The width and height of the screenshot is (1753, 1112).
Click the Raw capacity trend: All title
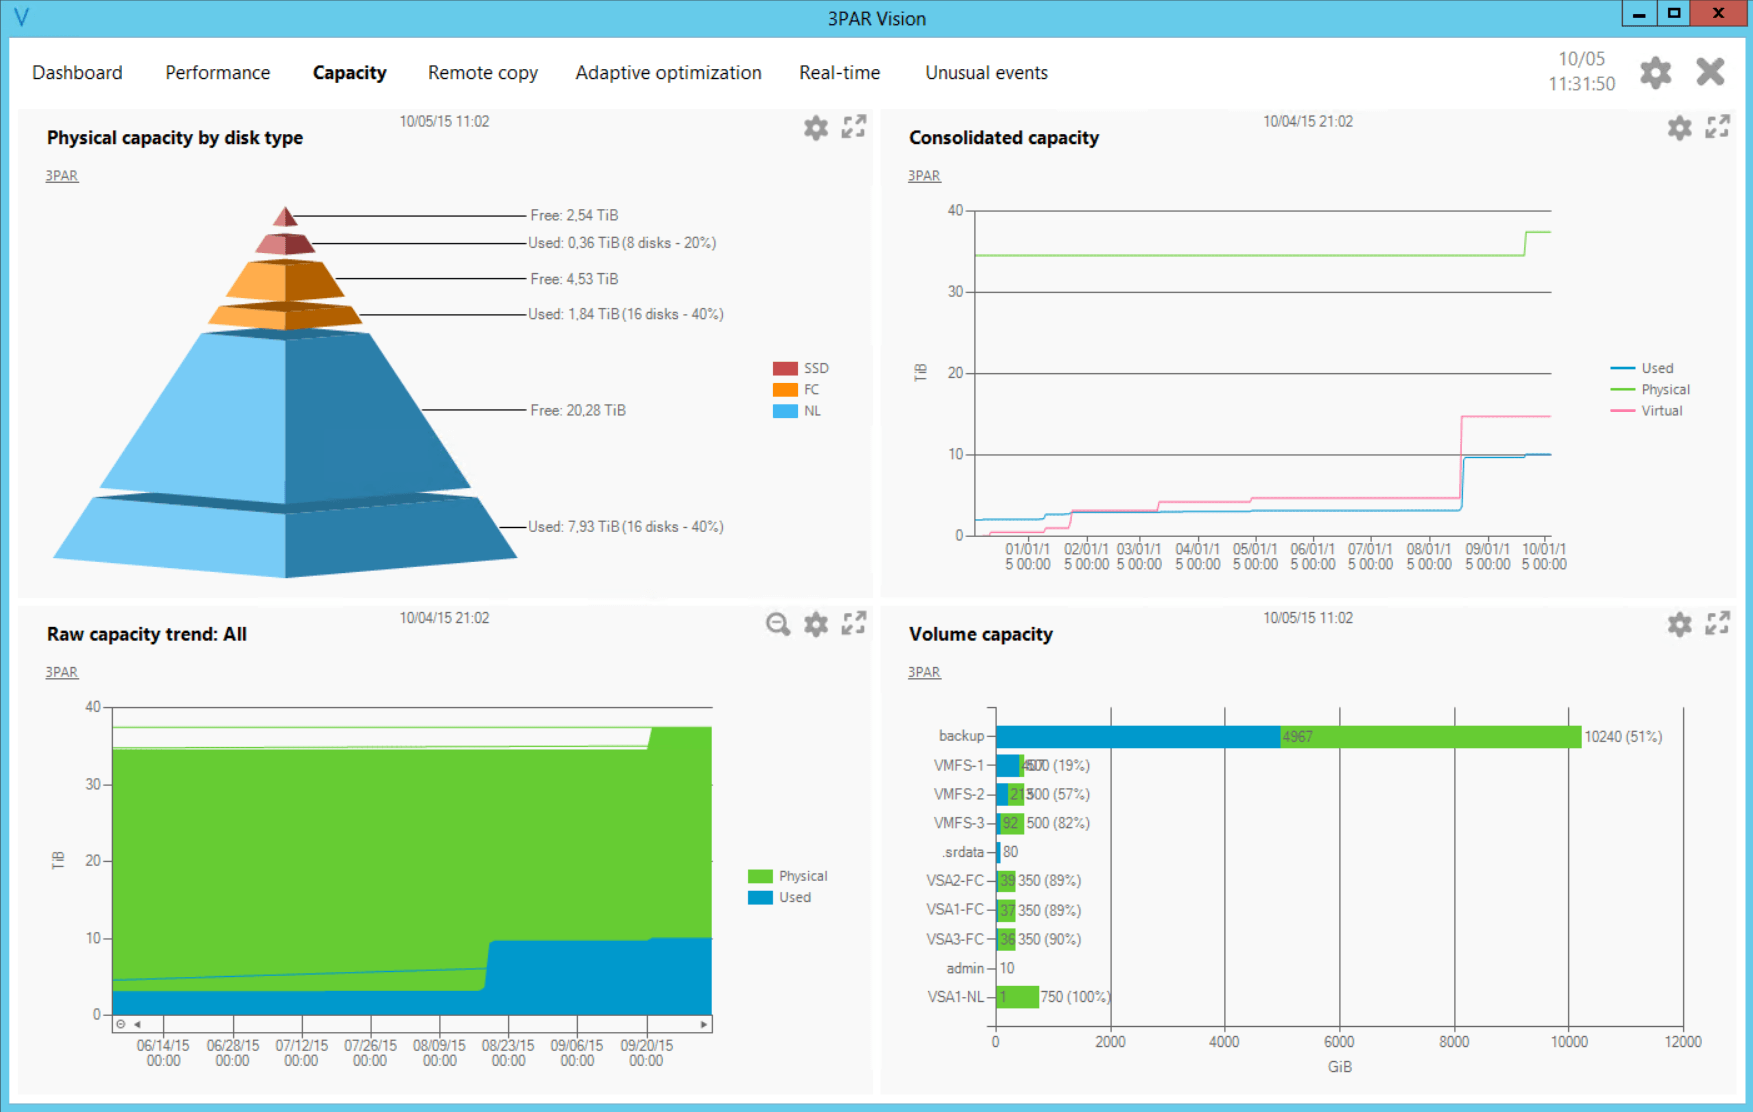[x=147, y=634]
